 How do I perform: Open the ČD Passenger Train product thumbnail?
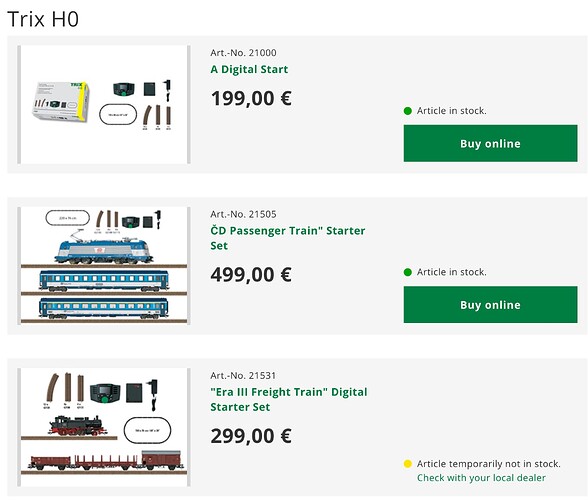point(104,266)
